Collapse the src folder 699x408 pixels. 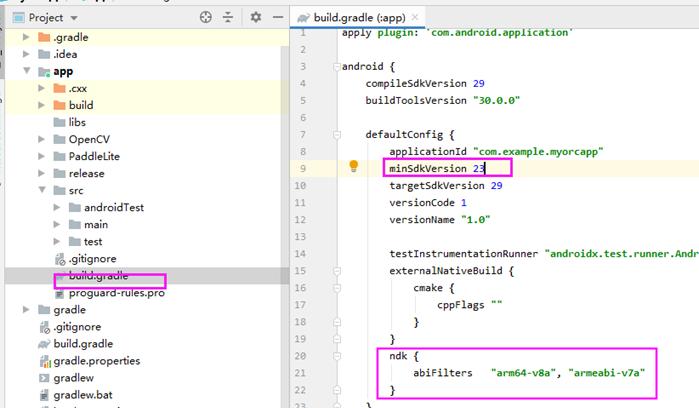tap(42, 190)
